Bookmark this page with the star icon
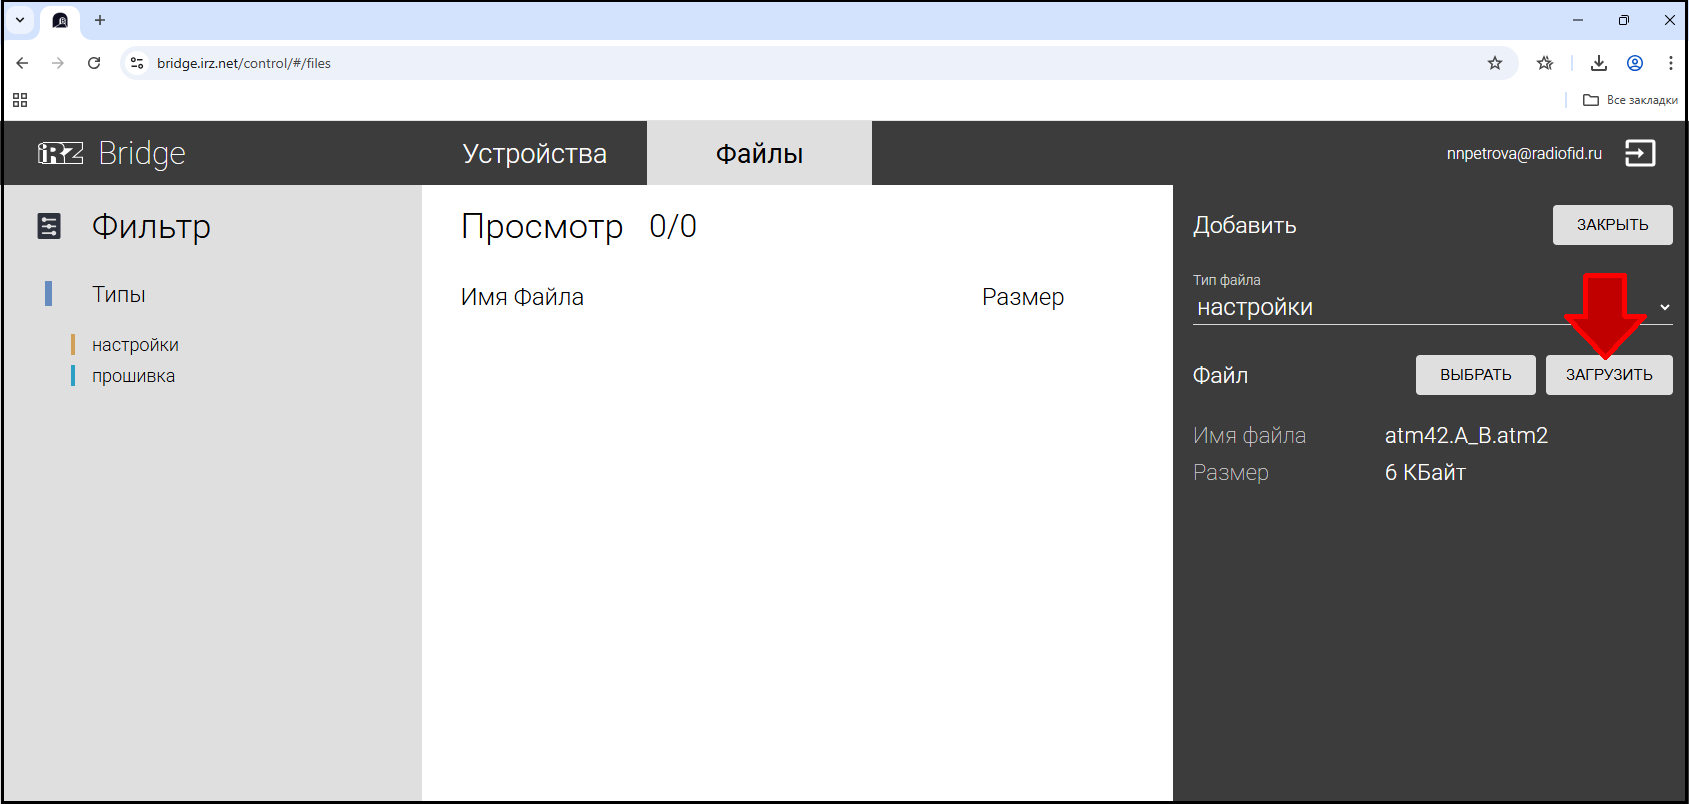This screenshot has width=1689, height=804. (x=1494, y=63)
